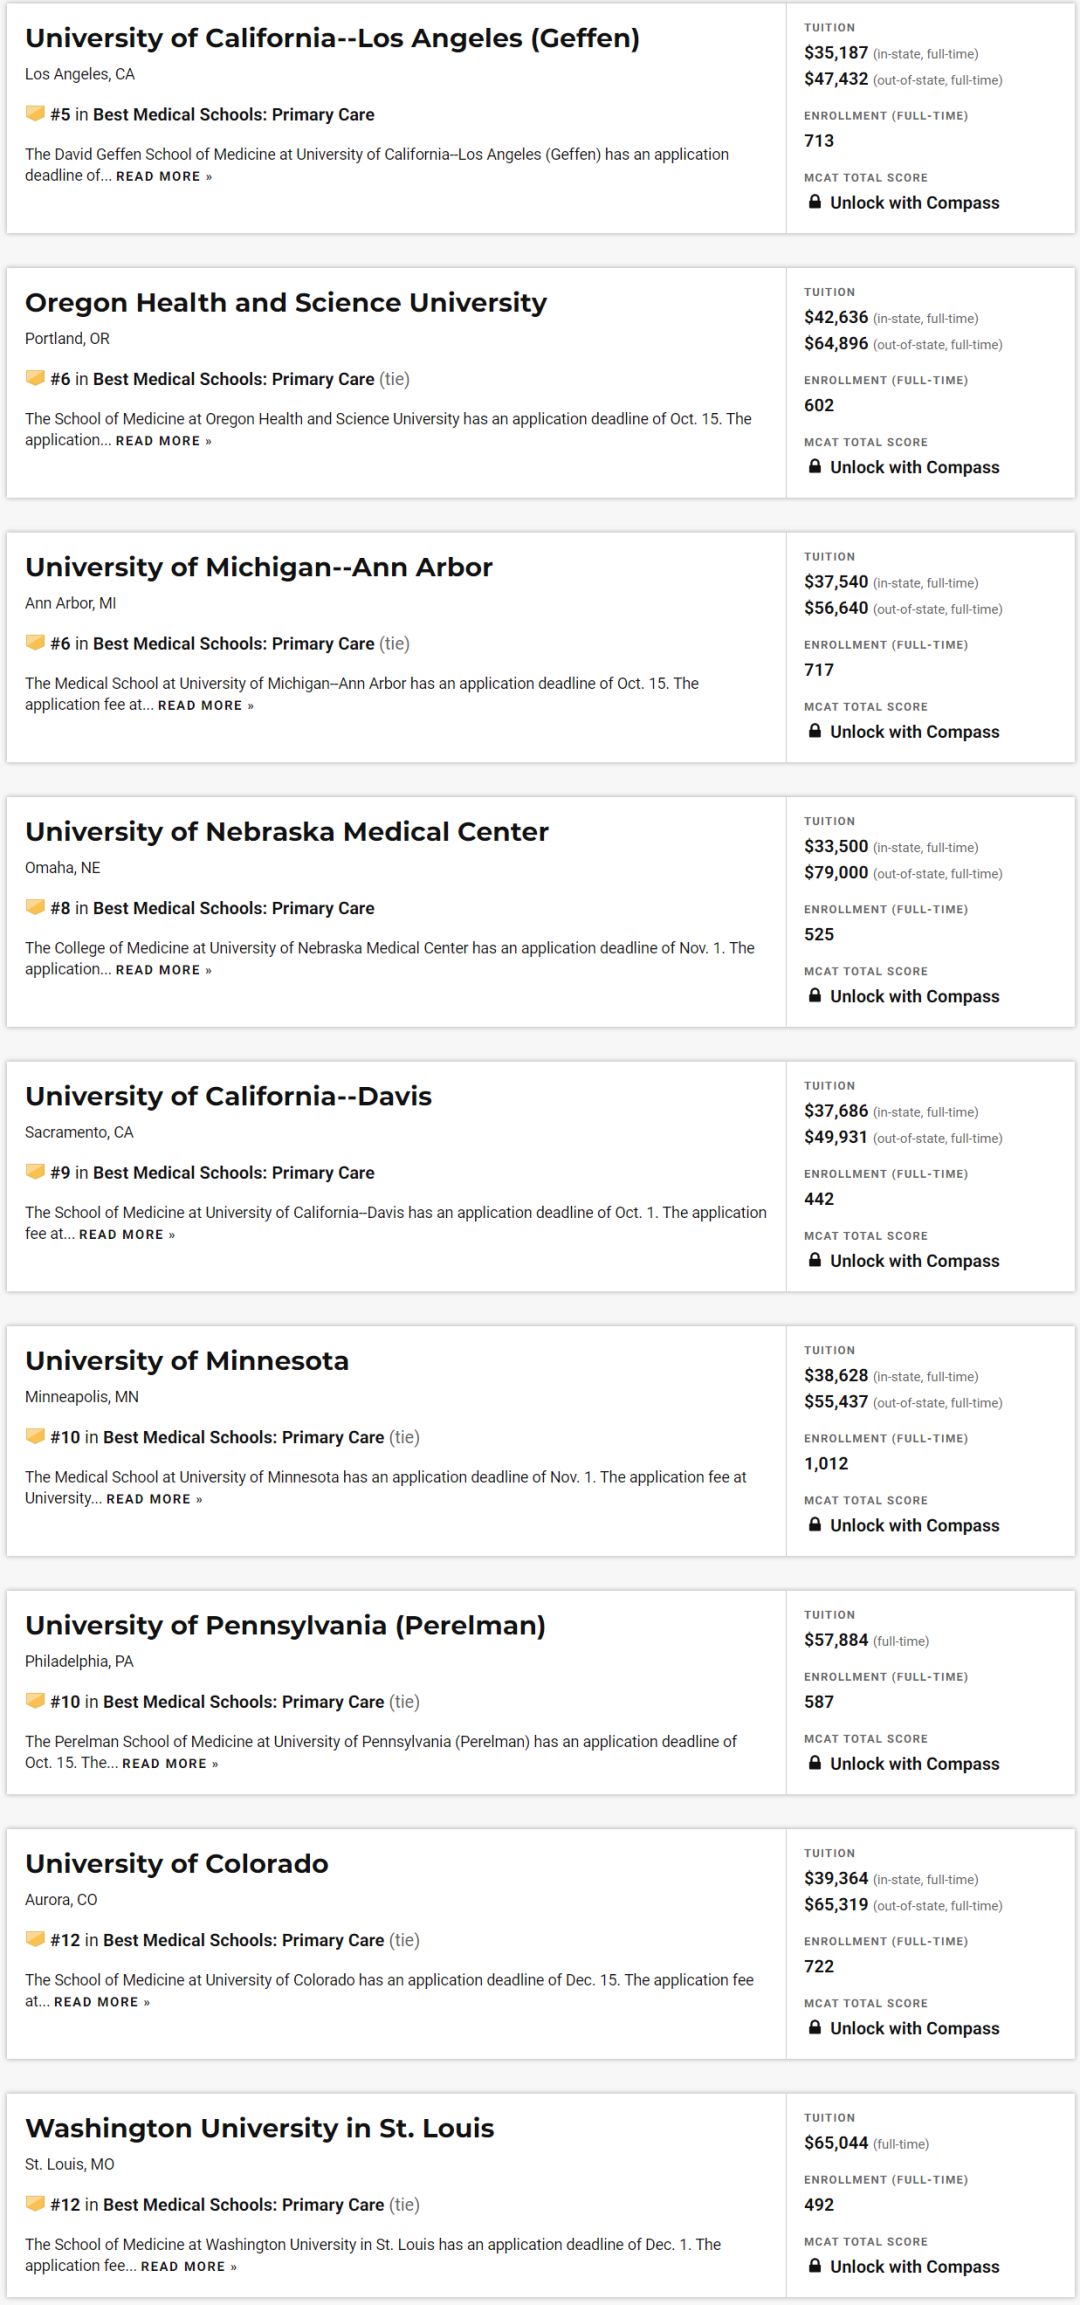Open Best Medical Schools: Primary Care link for Perelman
1080x2305 pixels.
[243, 1701]
